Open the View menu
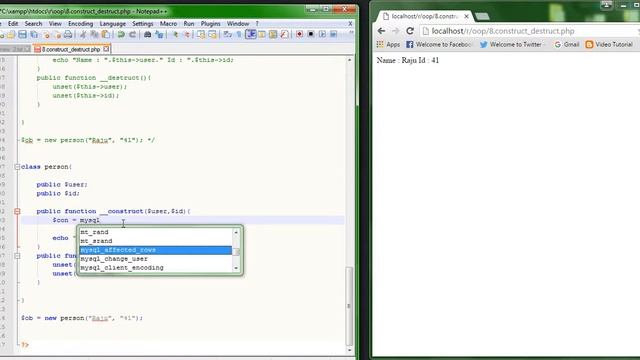This screenshot has height=360, width=640. point(55,24)
